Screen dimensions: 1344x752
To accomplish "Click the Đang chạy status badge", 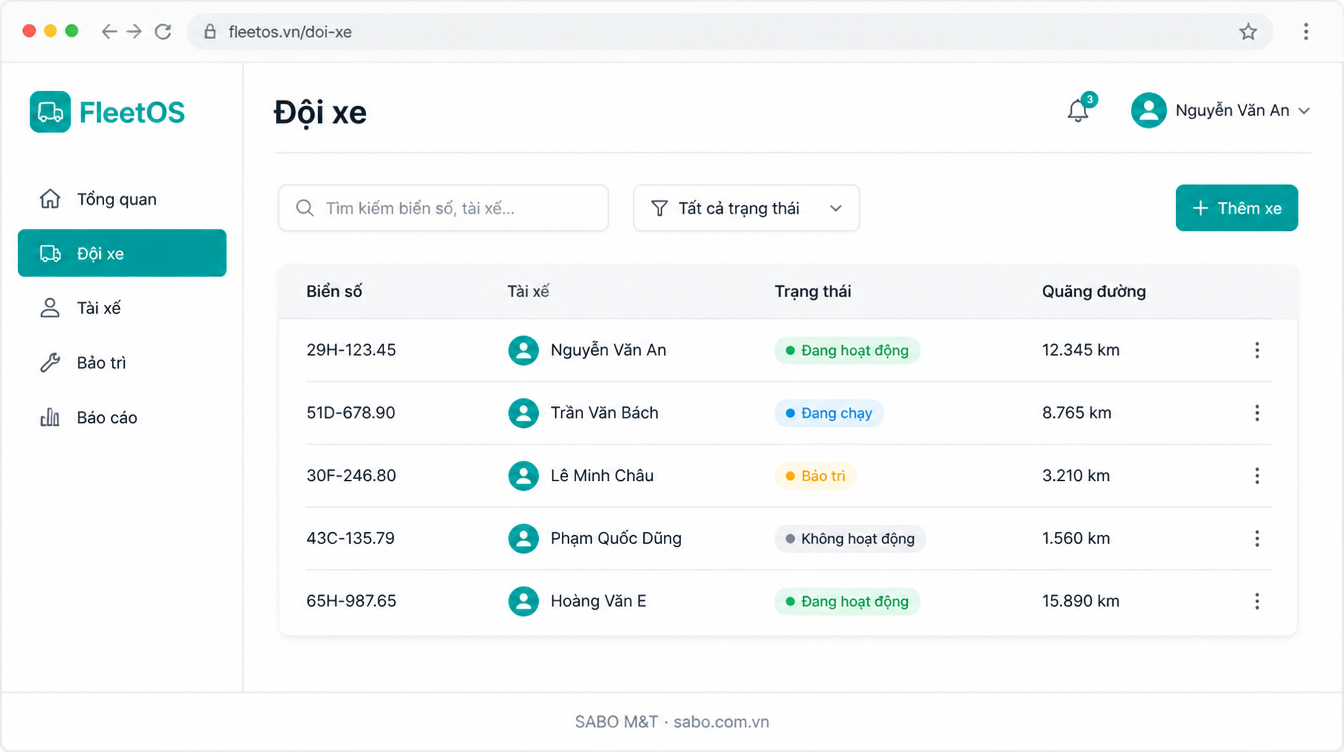I will point(829,413).
